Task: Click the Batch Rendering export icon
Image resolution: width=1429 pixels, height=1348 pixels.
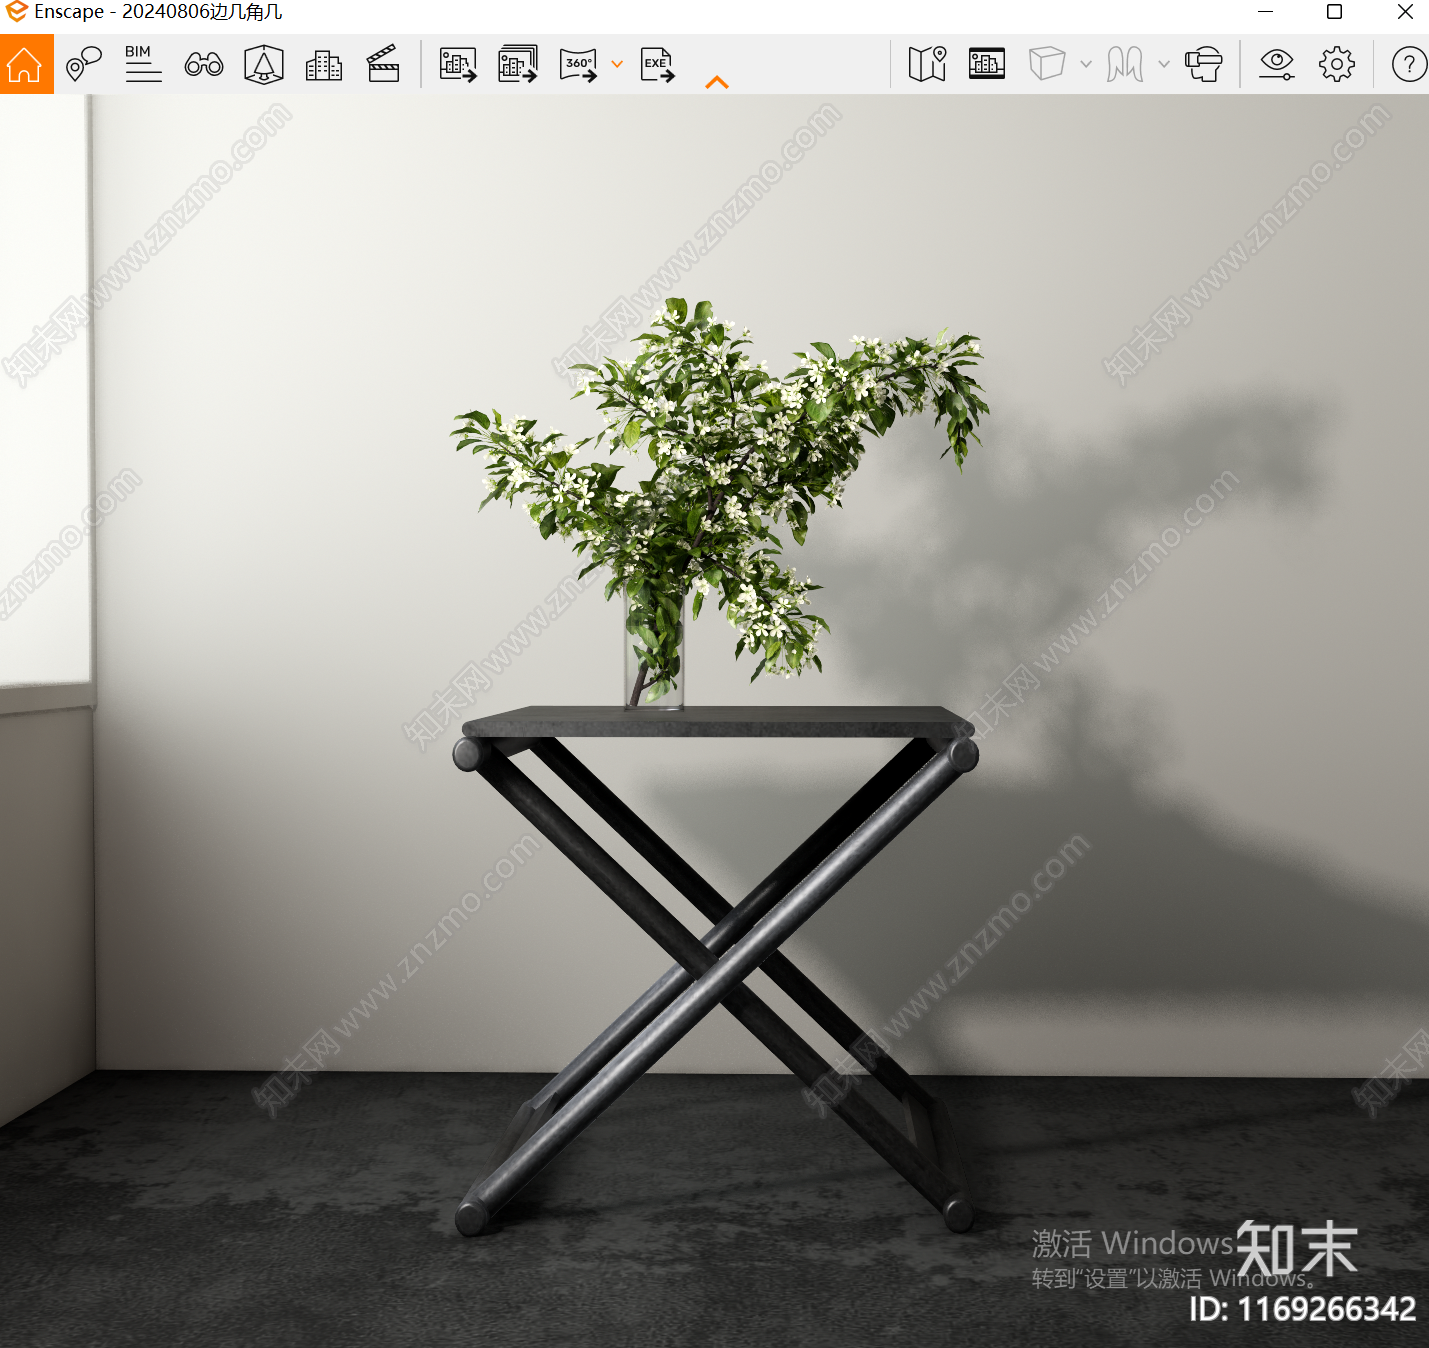Action: pyautogui.click(x=518, y=64)
